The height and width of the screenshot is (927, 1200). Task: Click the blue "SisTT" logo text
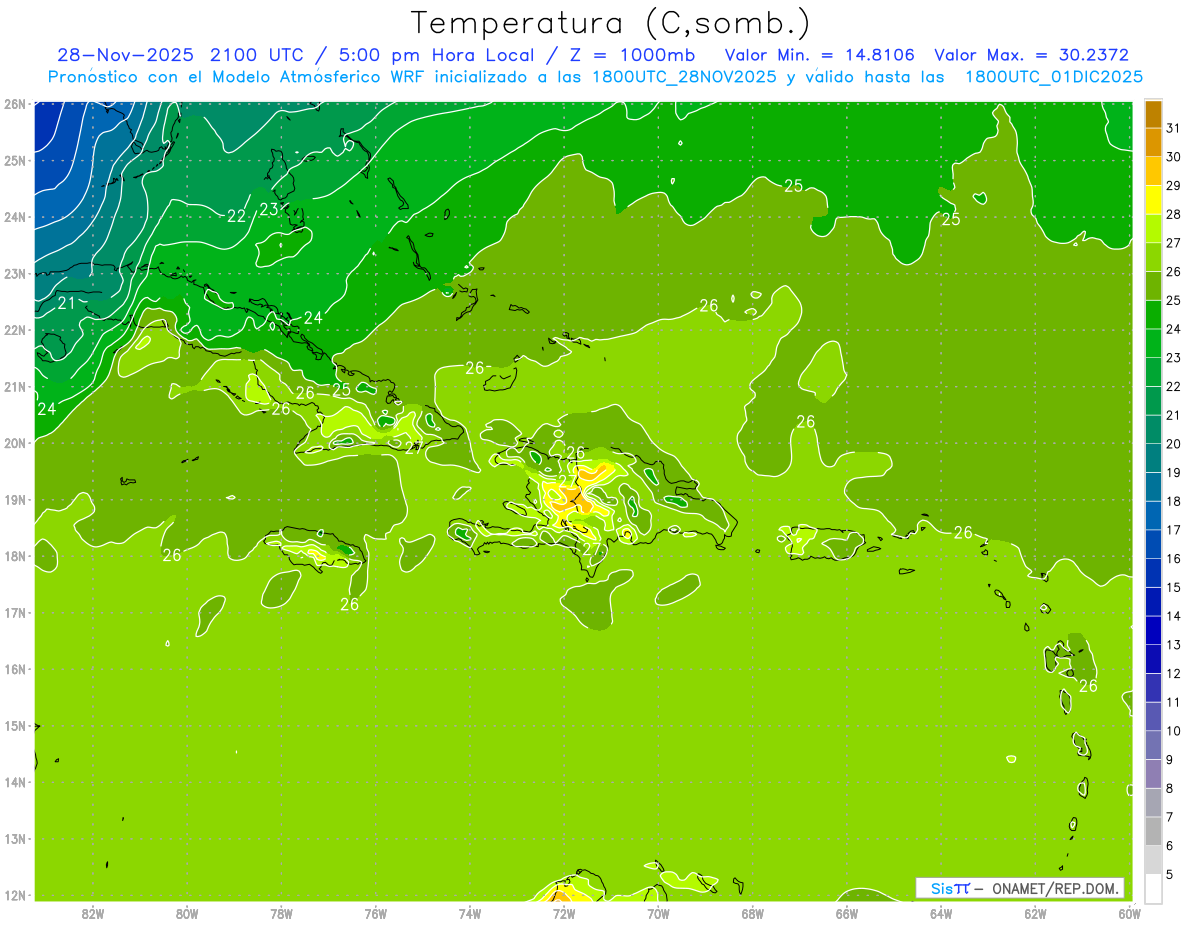click(x=951, y=888)
